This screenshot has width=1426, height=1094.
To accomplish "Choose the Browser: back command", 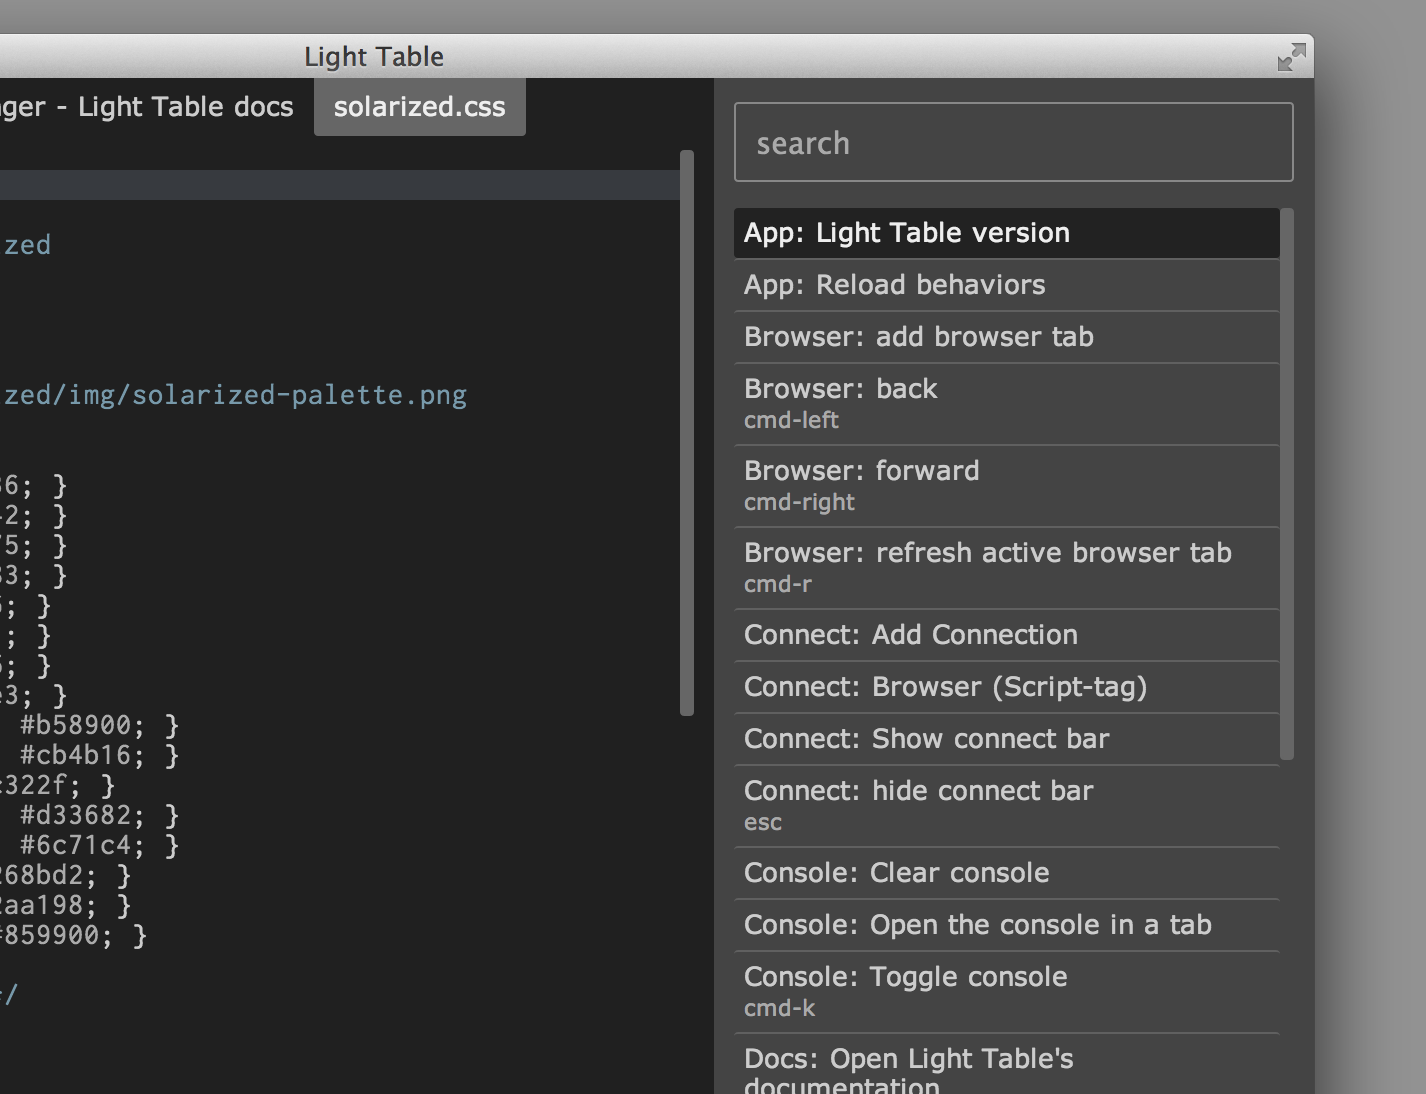I will (x=1006, y=403).
